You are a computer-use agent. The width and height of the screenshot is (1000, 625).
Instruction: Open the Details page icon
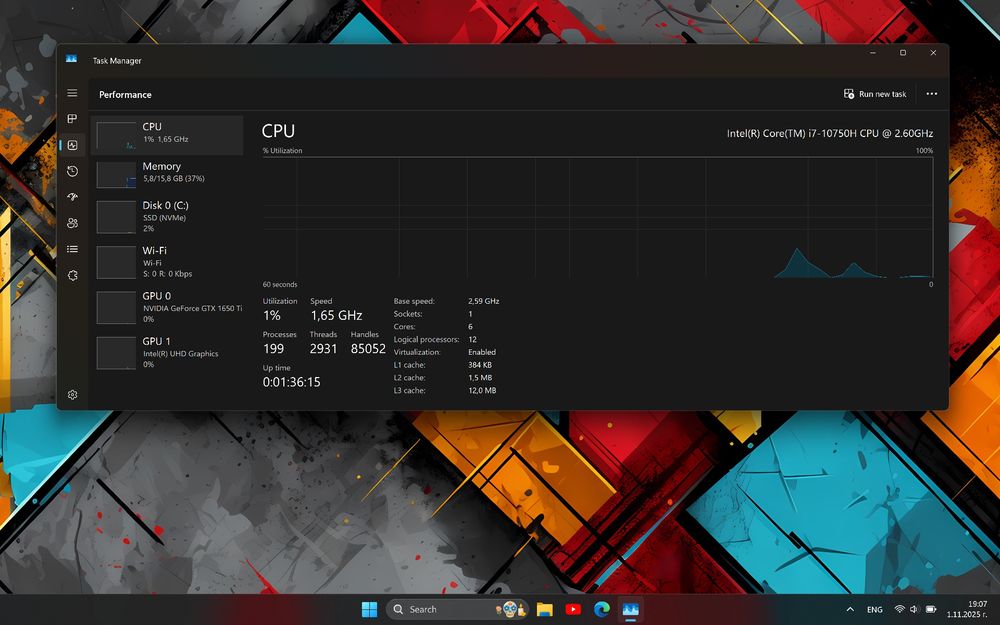(x=72, y=249)
